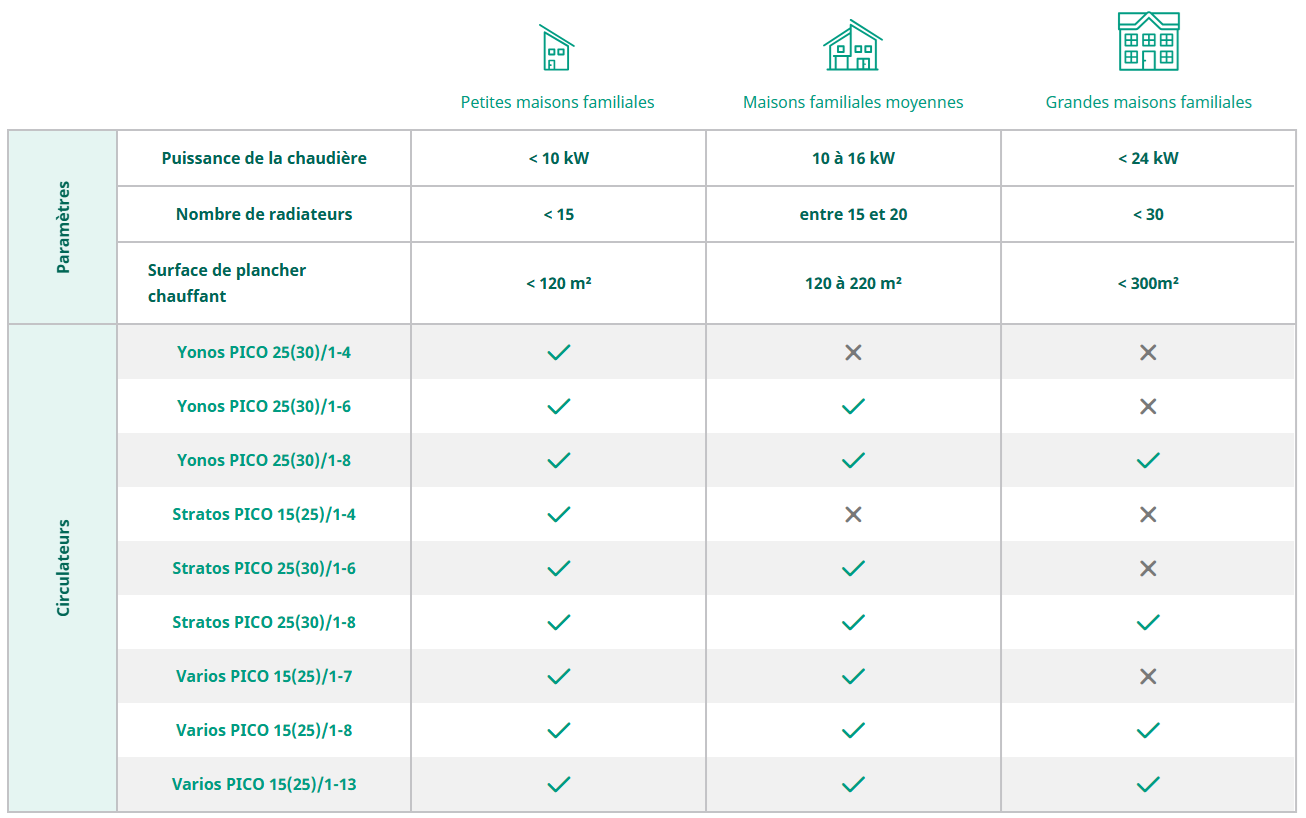Click the Puissance de la chaudière row label

click(264, 158)
